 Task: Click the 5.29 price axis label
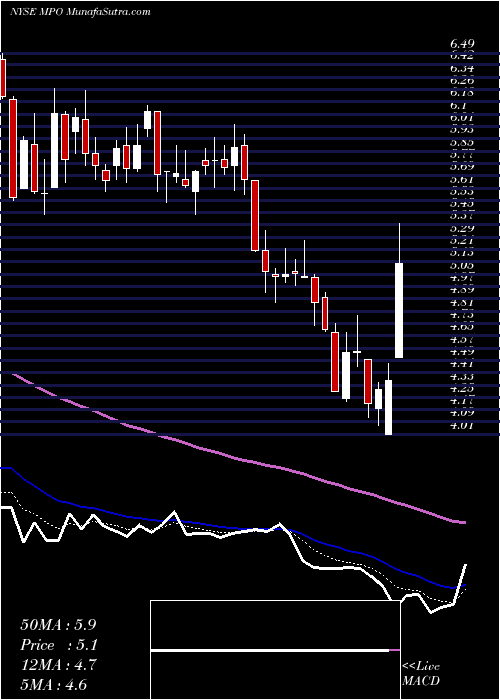(462, 229)
